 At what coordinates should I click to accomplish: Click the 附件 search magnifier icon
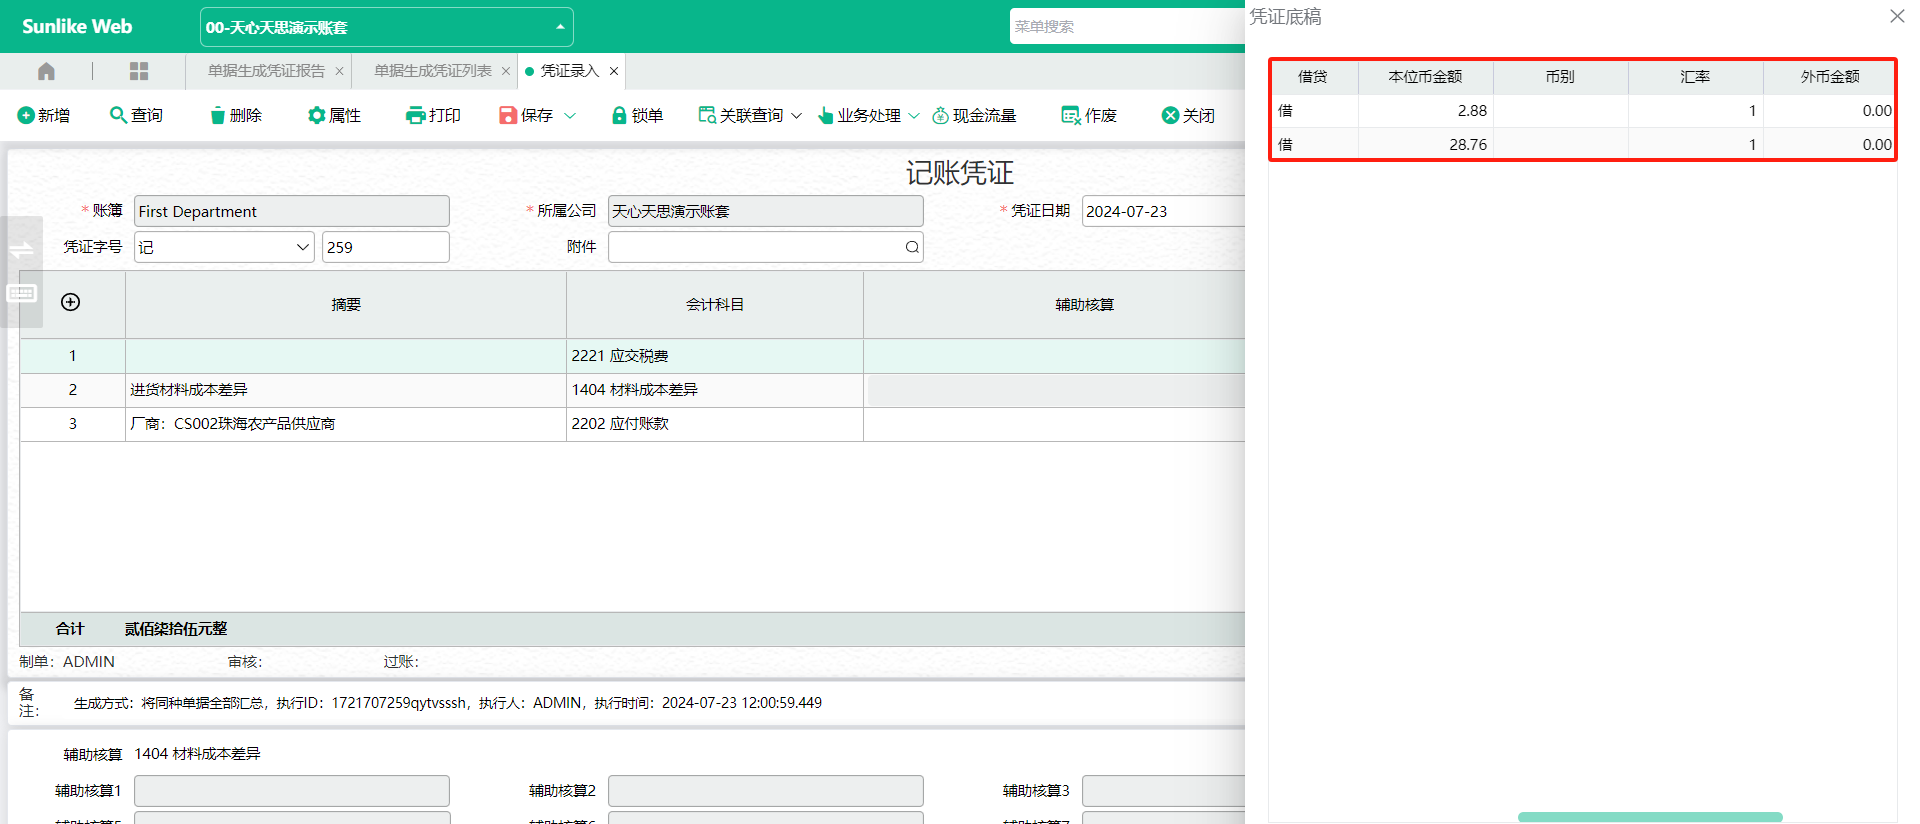click(912, 247)
